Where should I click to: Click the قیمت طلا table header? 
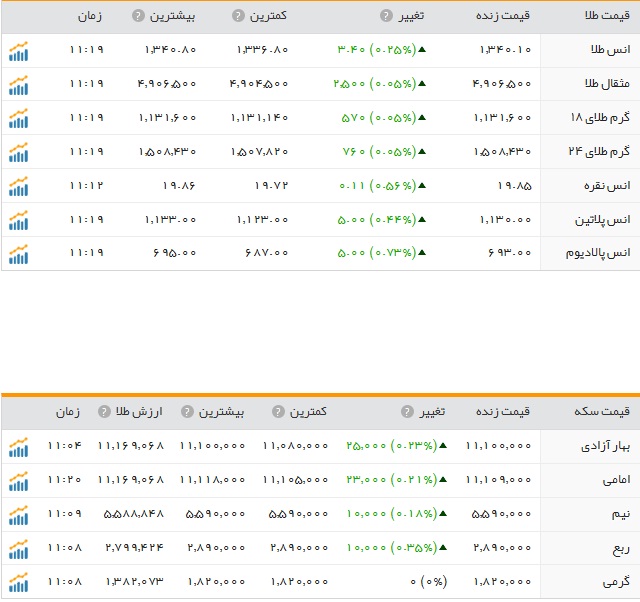tap(607, 16)
